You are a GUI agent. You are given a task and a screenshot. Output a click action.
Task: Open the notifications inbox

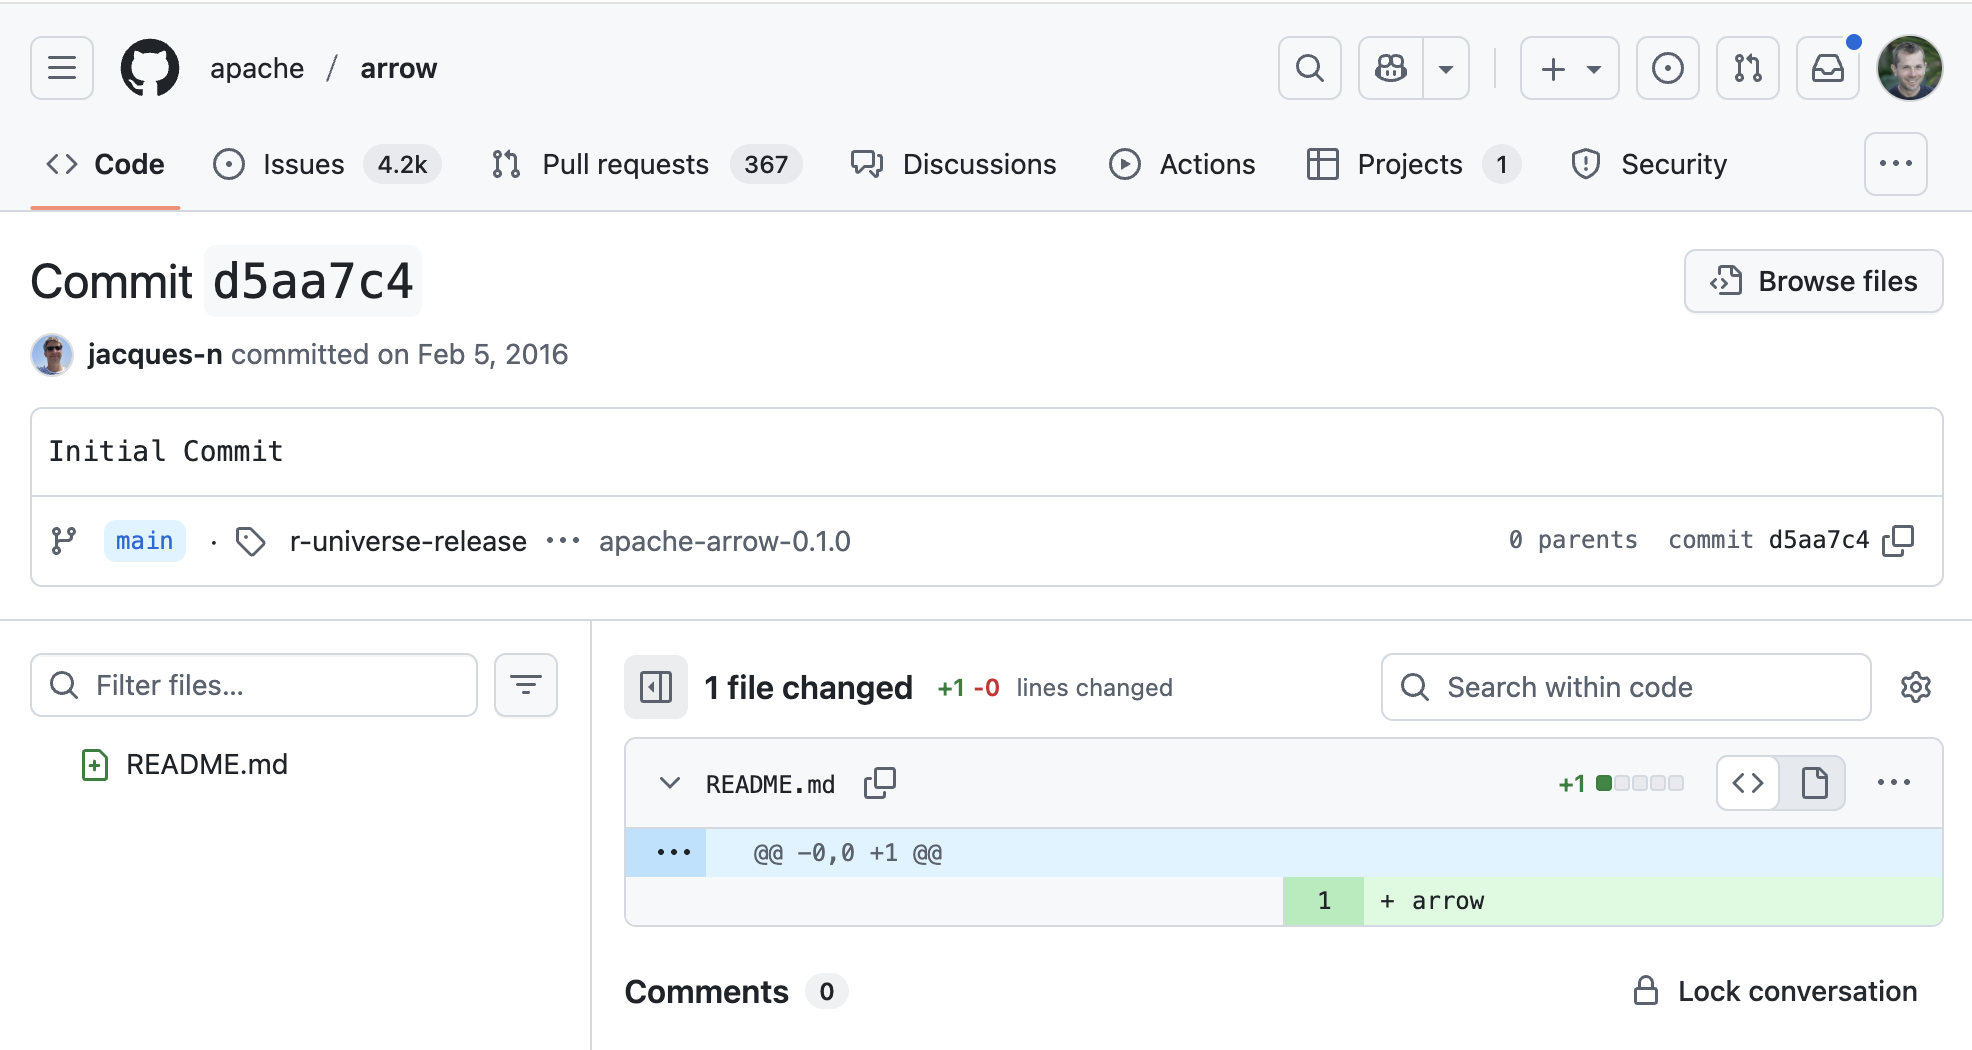pos(1827,68)
